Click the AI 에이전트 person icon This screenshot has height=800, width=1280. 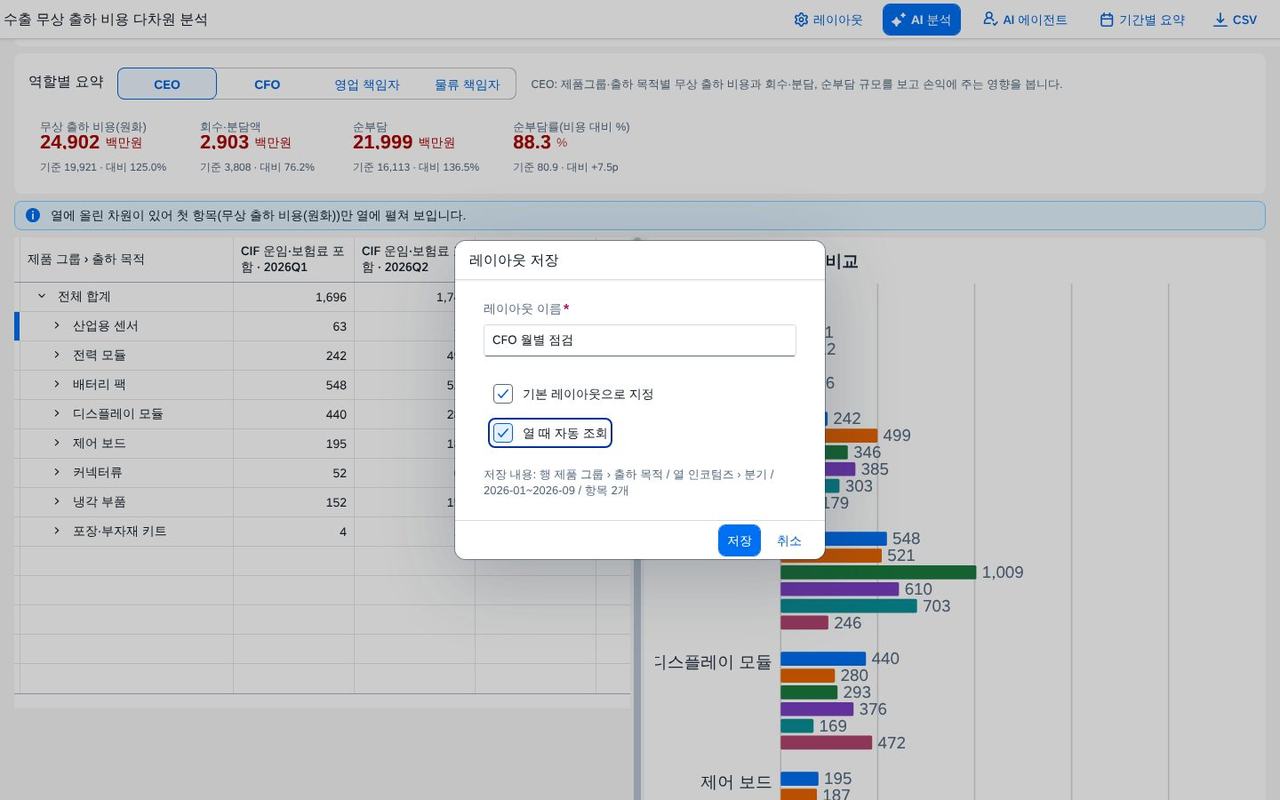click(x=990, y=19)
